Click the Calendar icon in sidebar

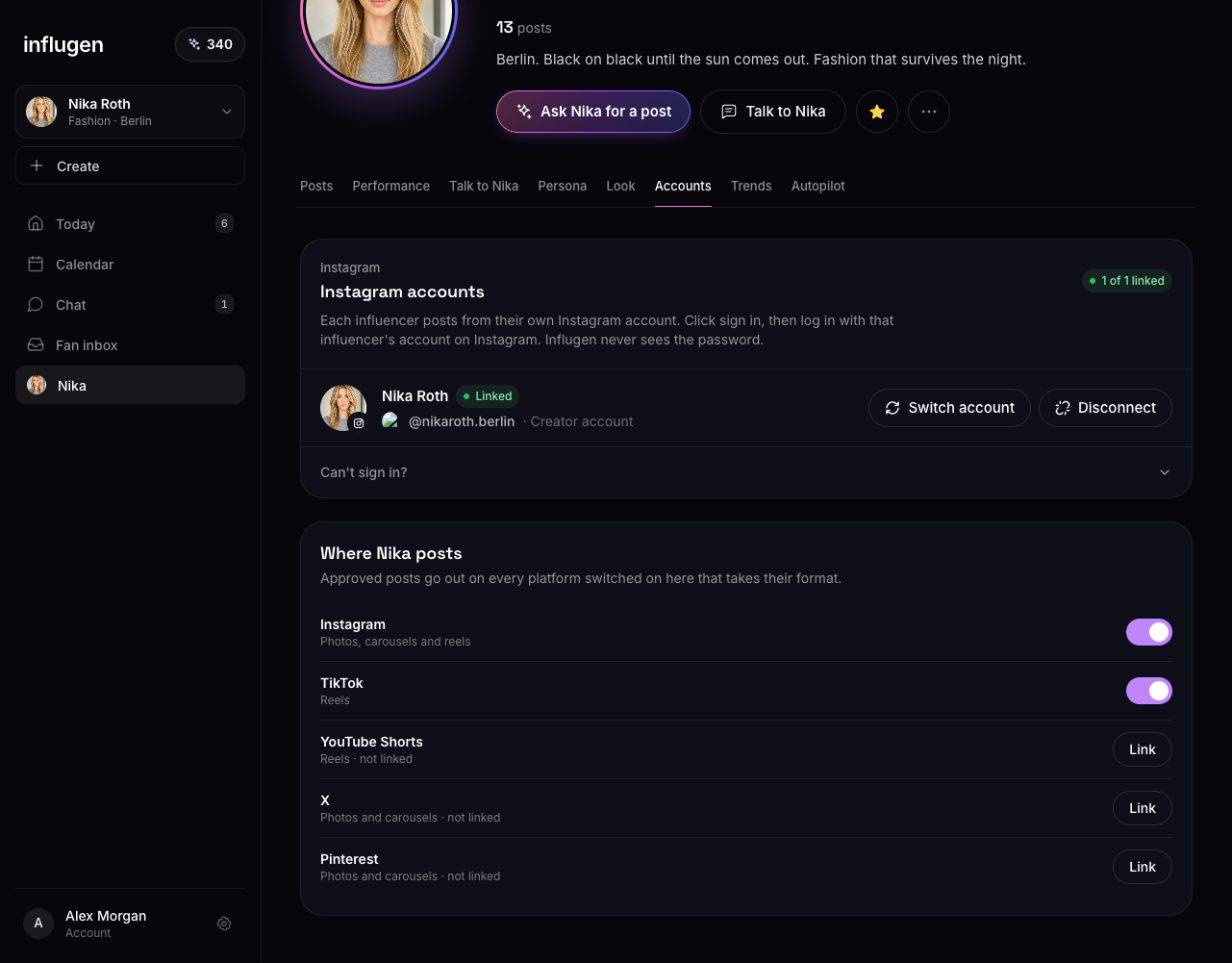36,264
